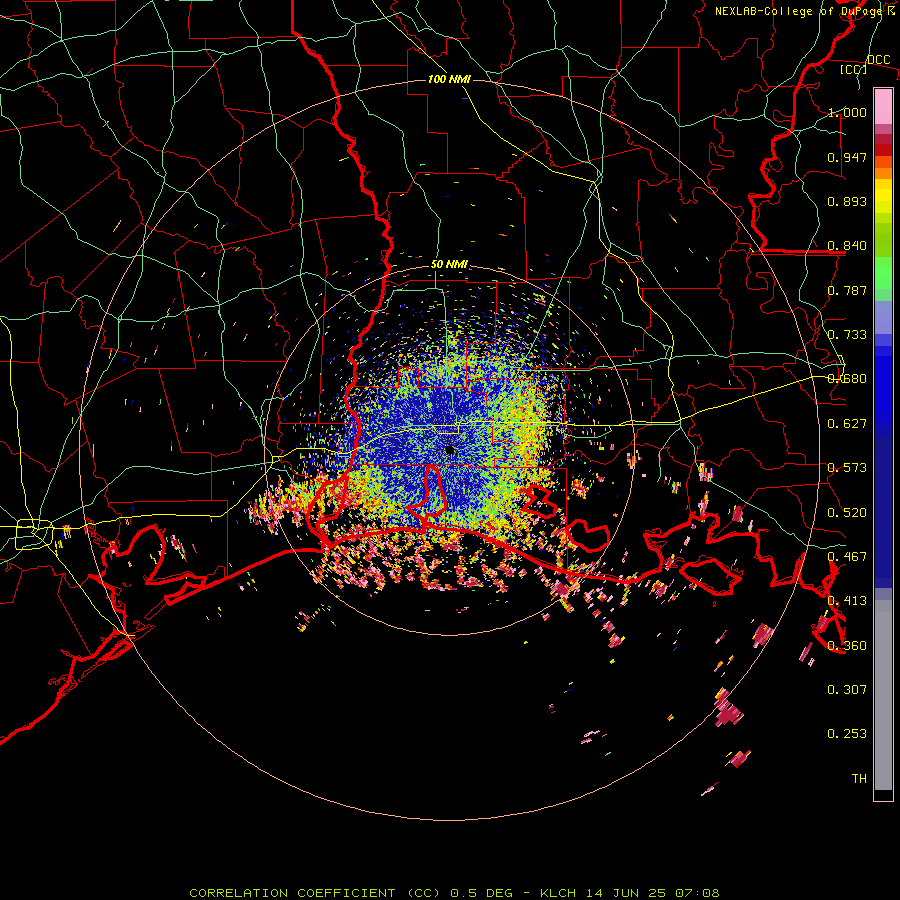Screen dimensions: 900x900
Task: Click the 50 NMI range ring label
Action: pos(449,264)
